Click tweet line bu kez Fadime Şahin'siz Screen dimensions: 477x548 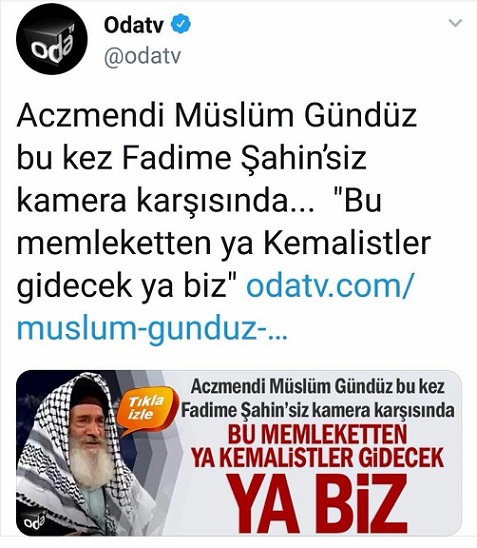pos(191,158)
